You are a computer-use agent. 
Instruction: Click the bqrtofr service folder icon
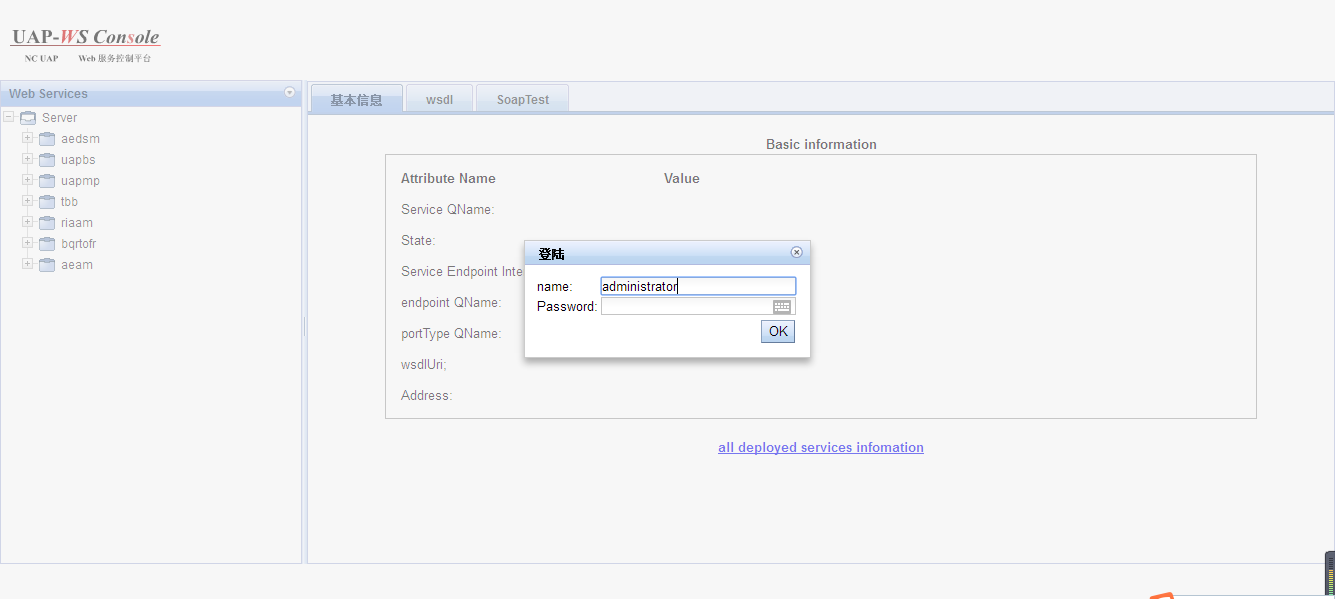coord(47,244)
